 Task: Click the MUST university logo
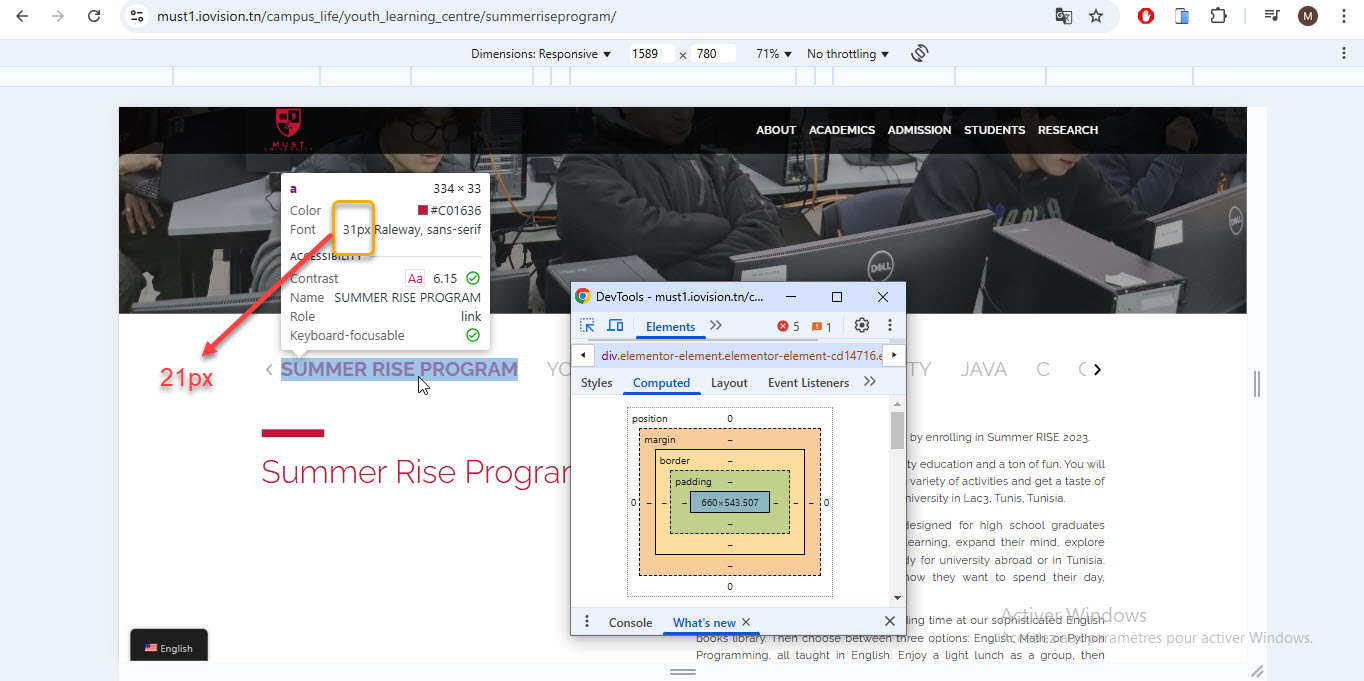point(288,129)
